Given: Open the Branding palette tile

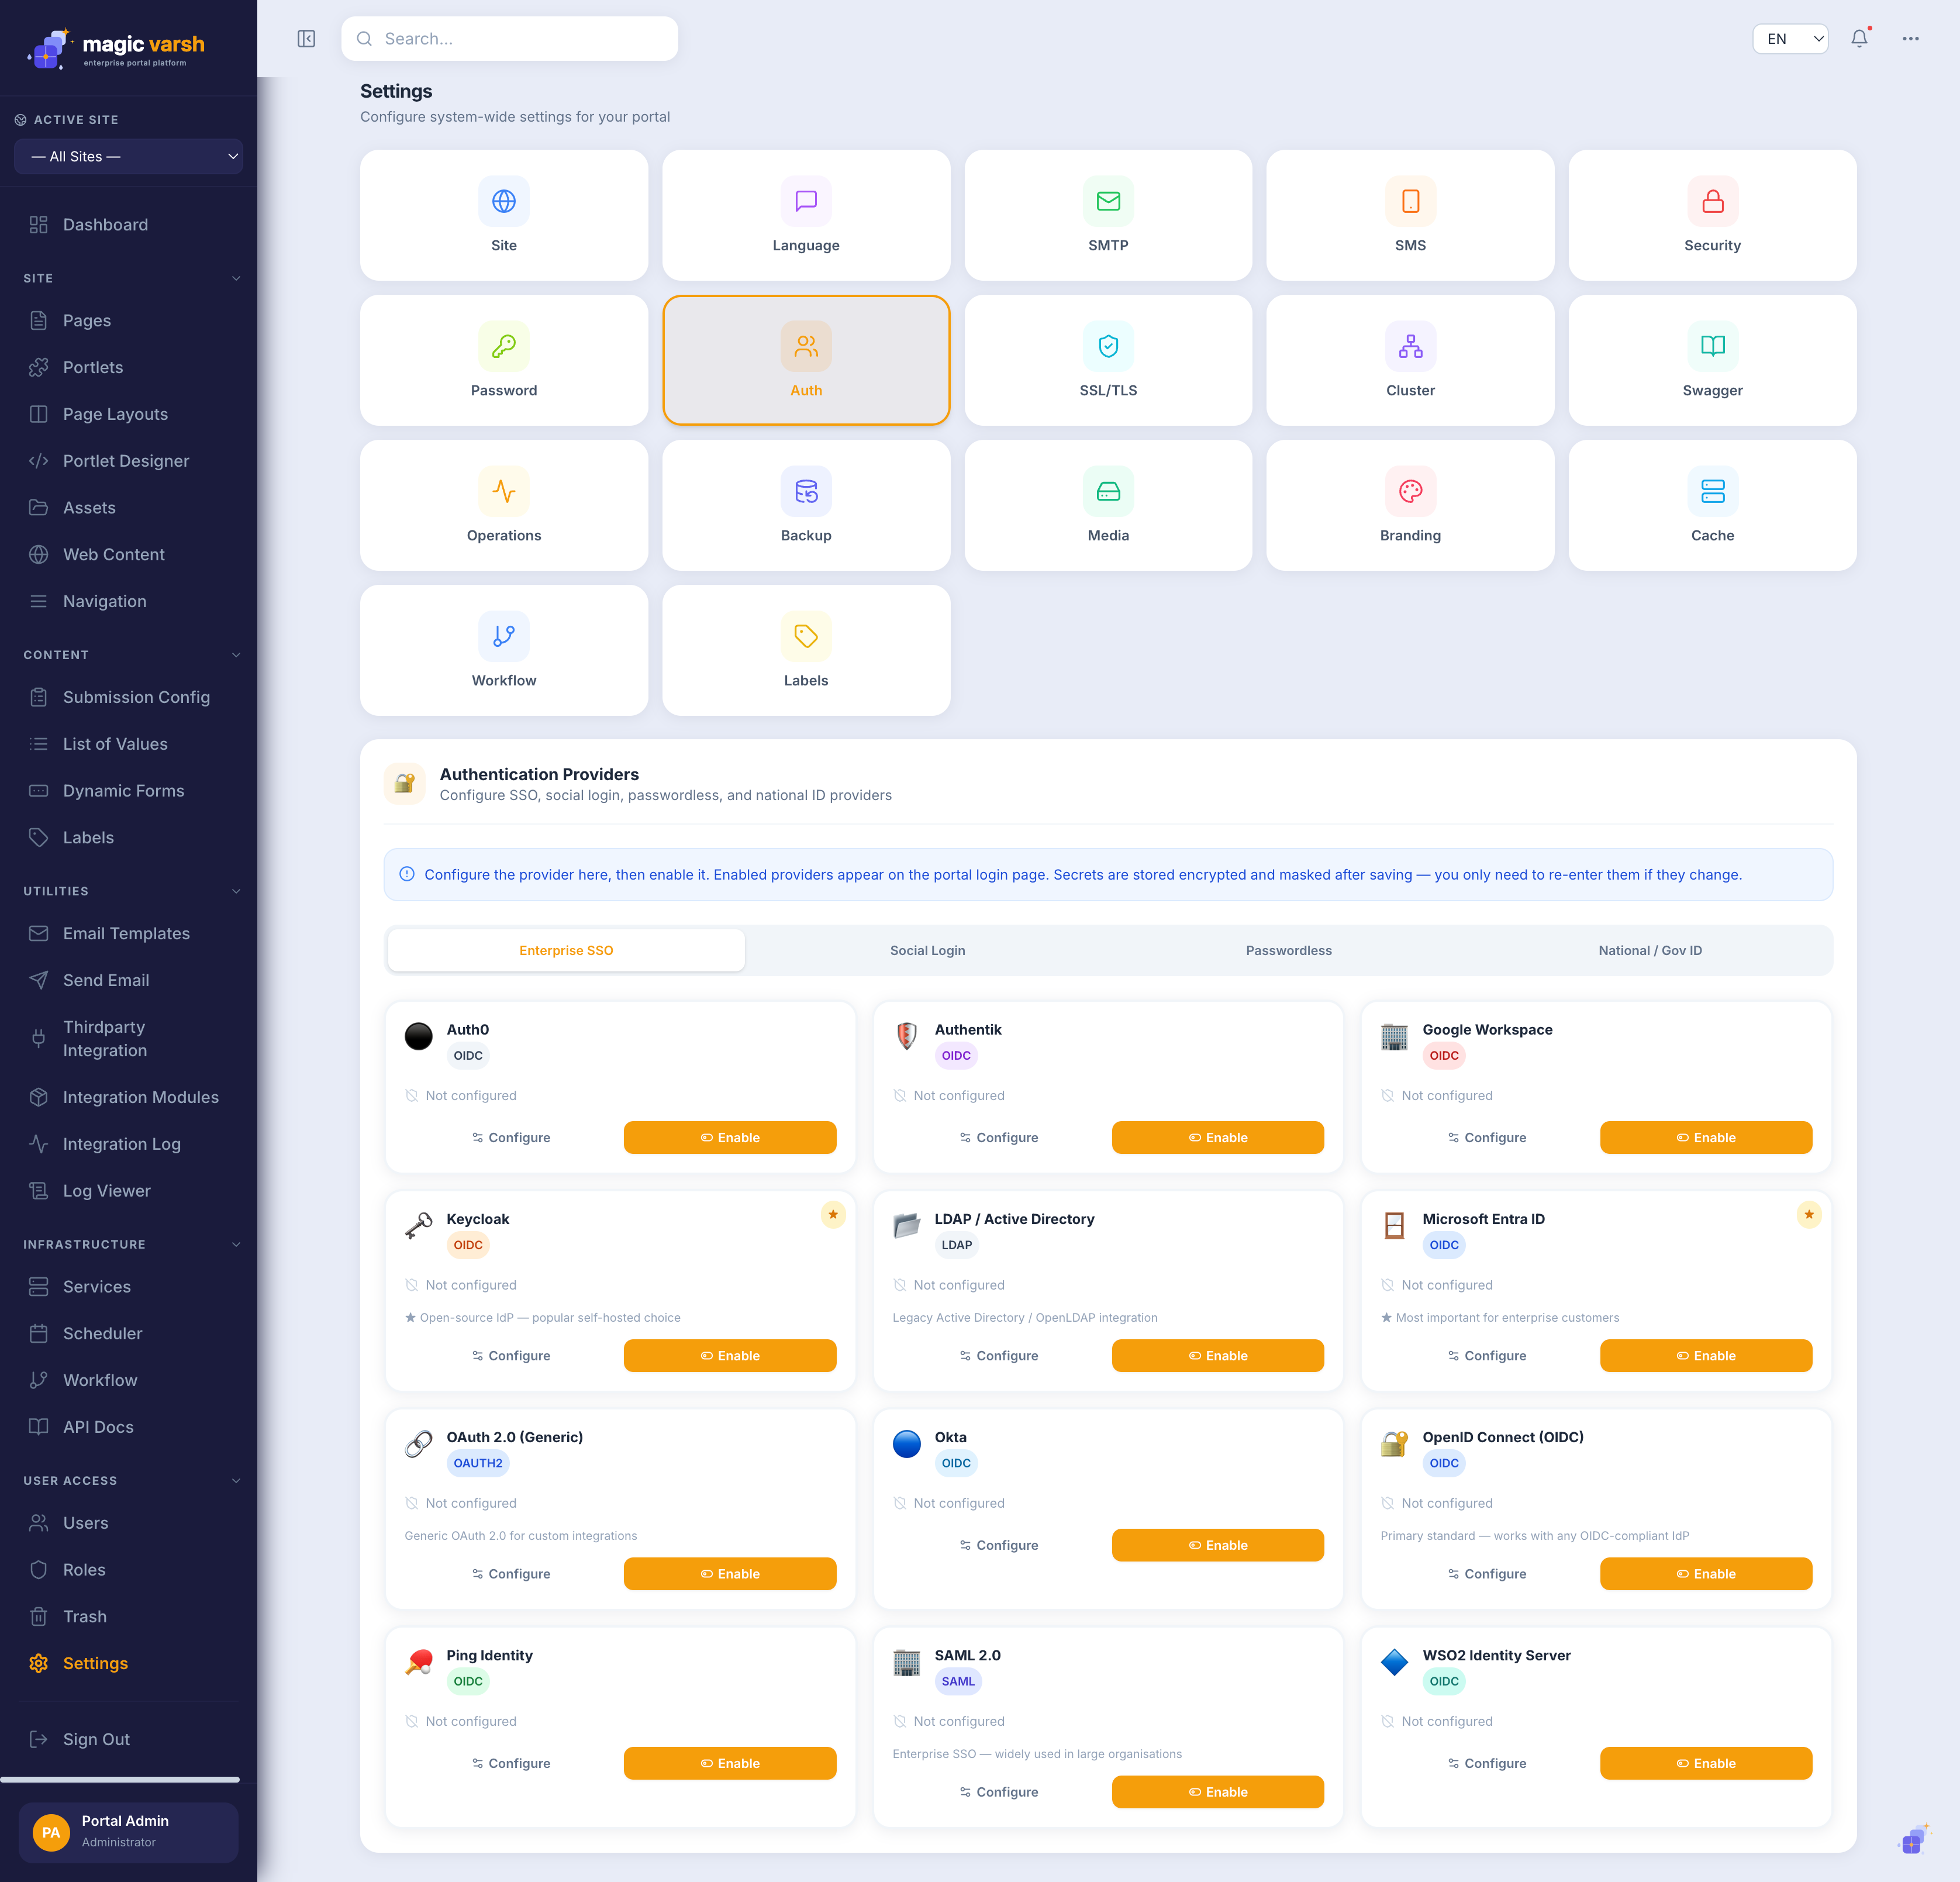Looking at the screenshot, I should [1410, 505].
